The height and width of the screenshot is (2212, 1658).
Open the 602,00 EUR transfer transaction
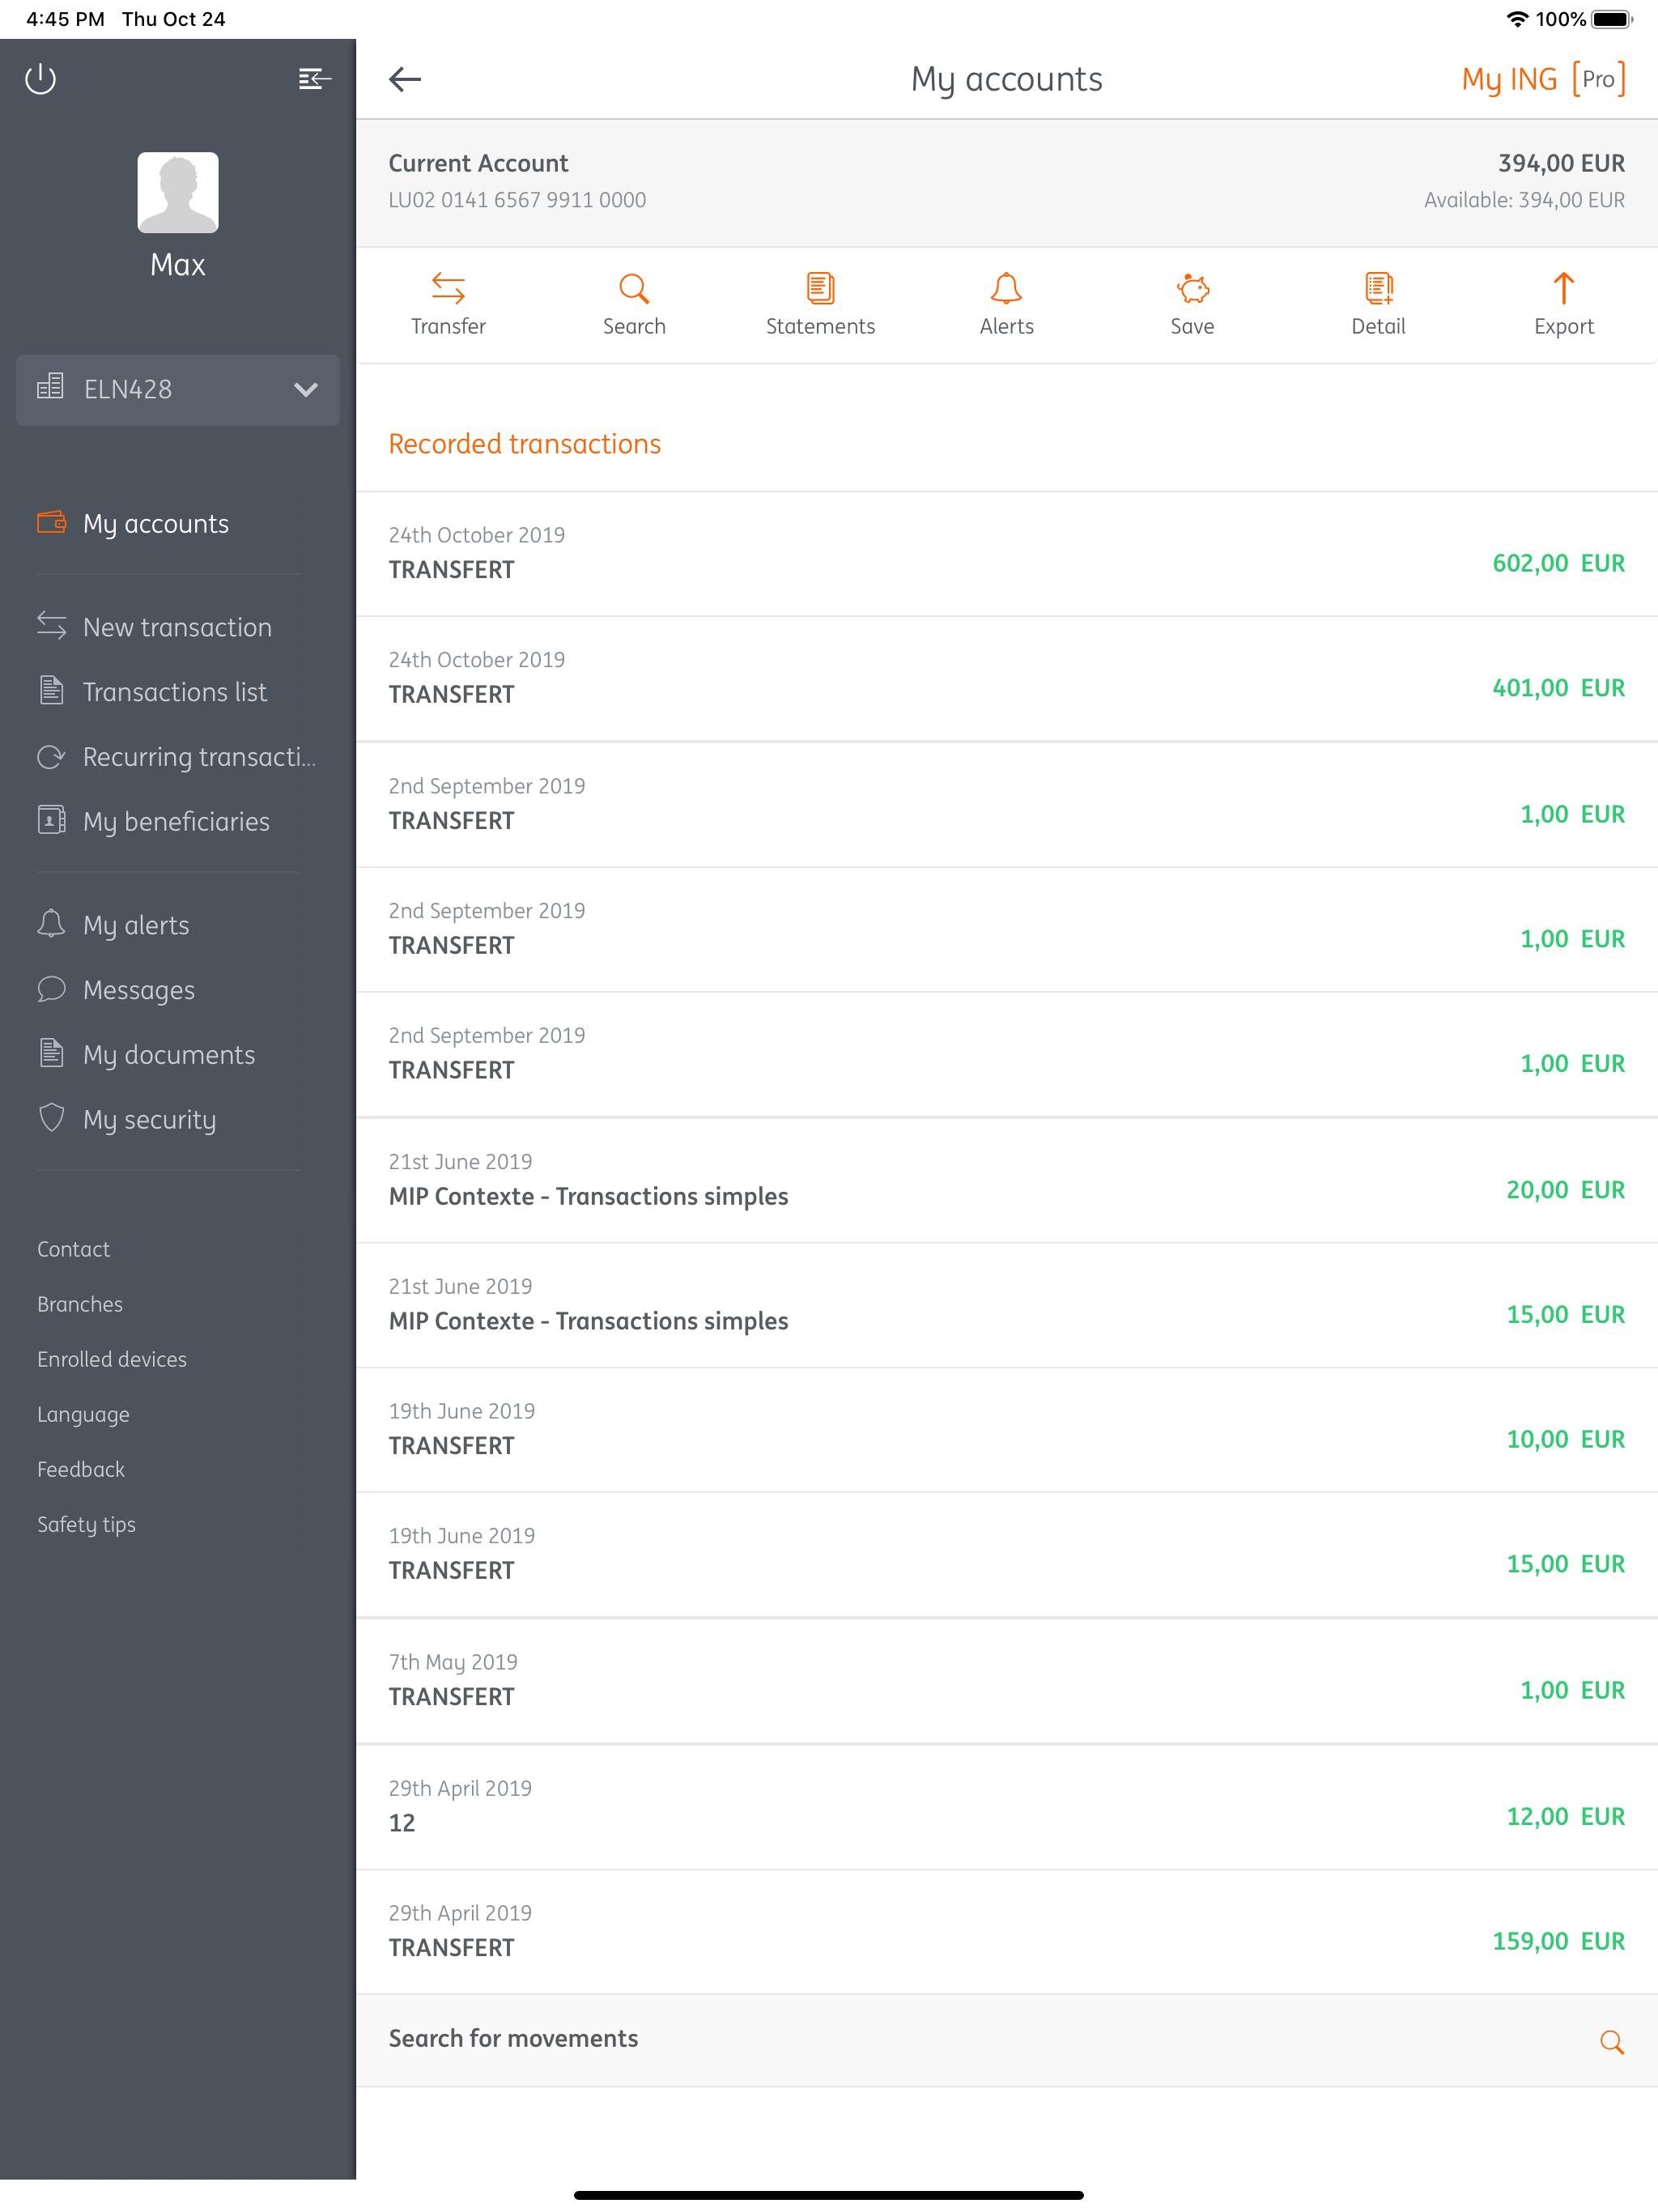pos(1006,553)
